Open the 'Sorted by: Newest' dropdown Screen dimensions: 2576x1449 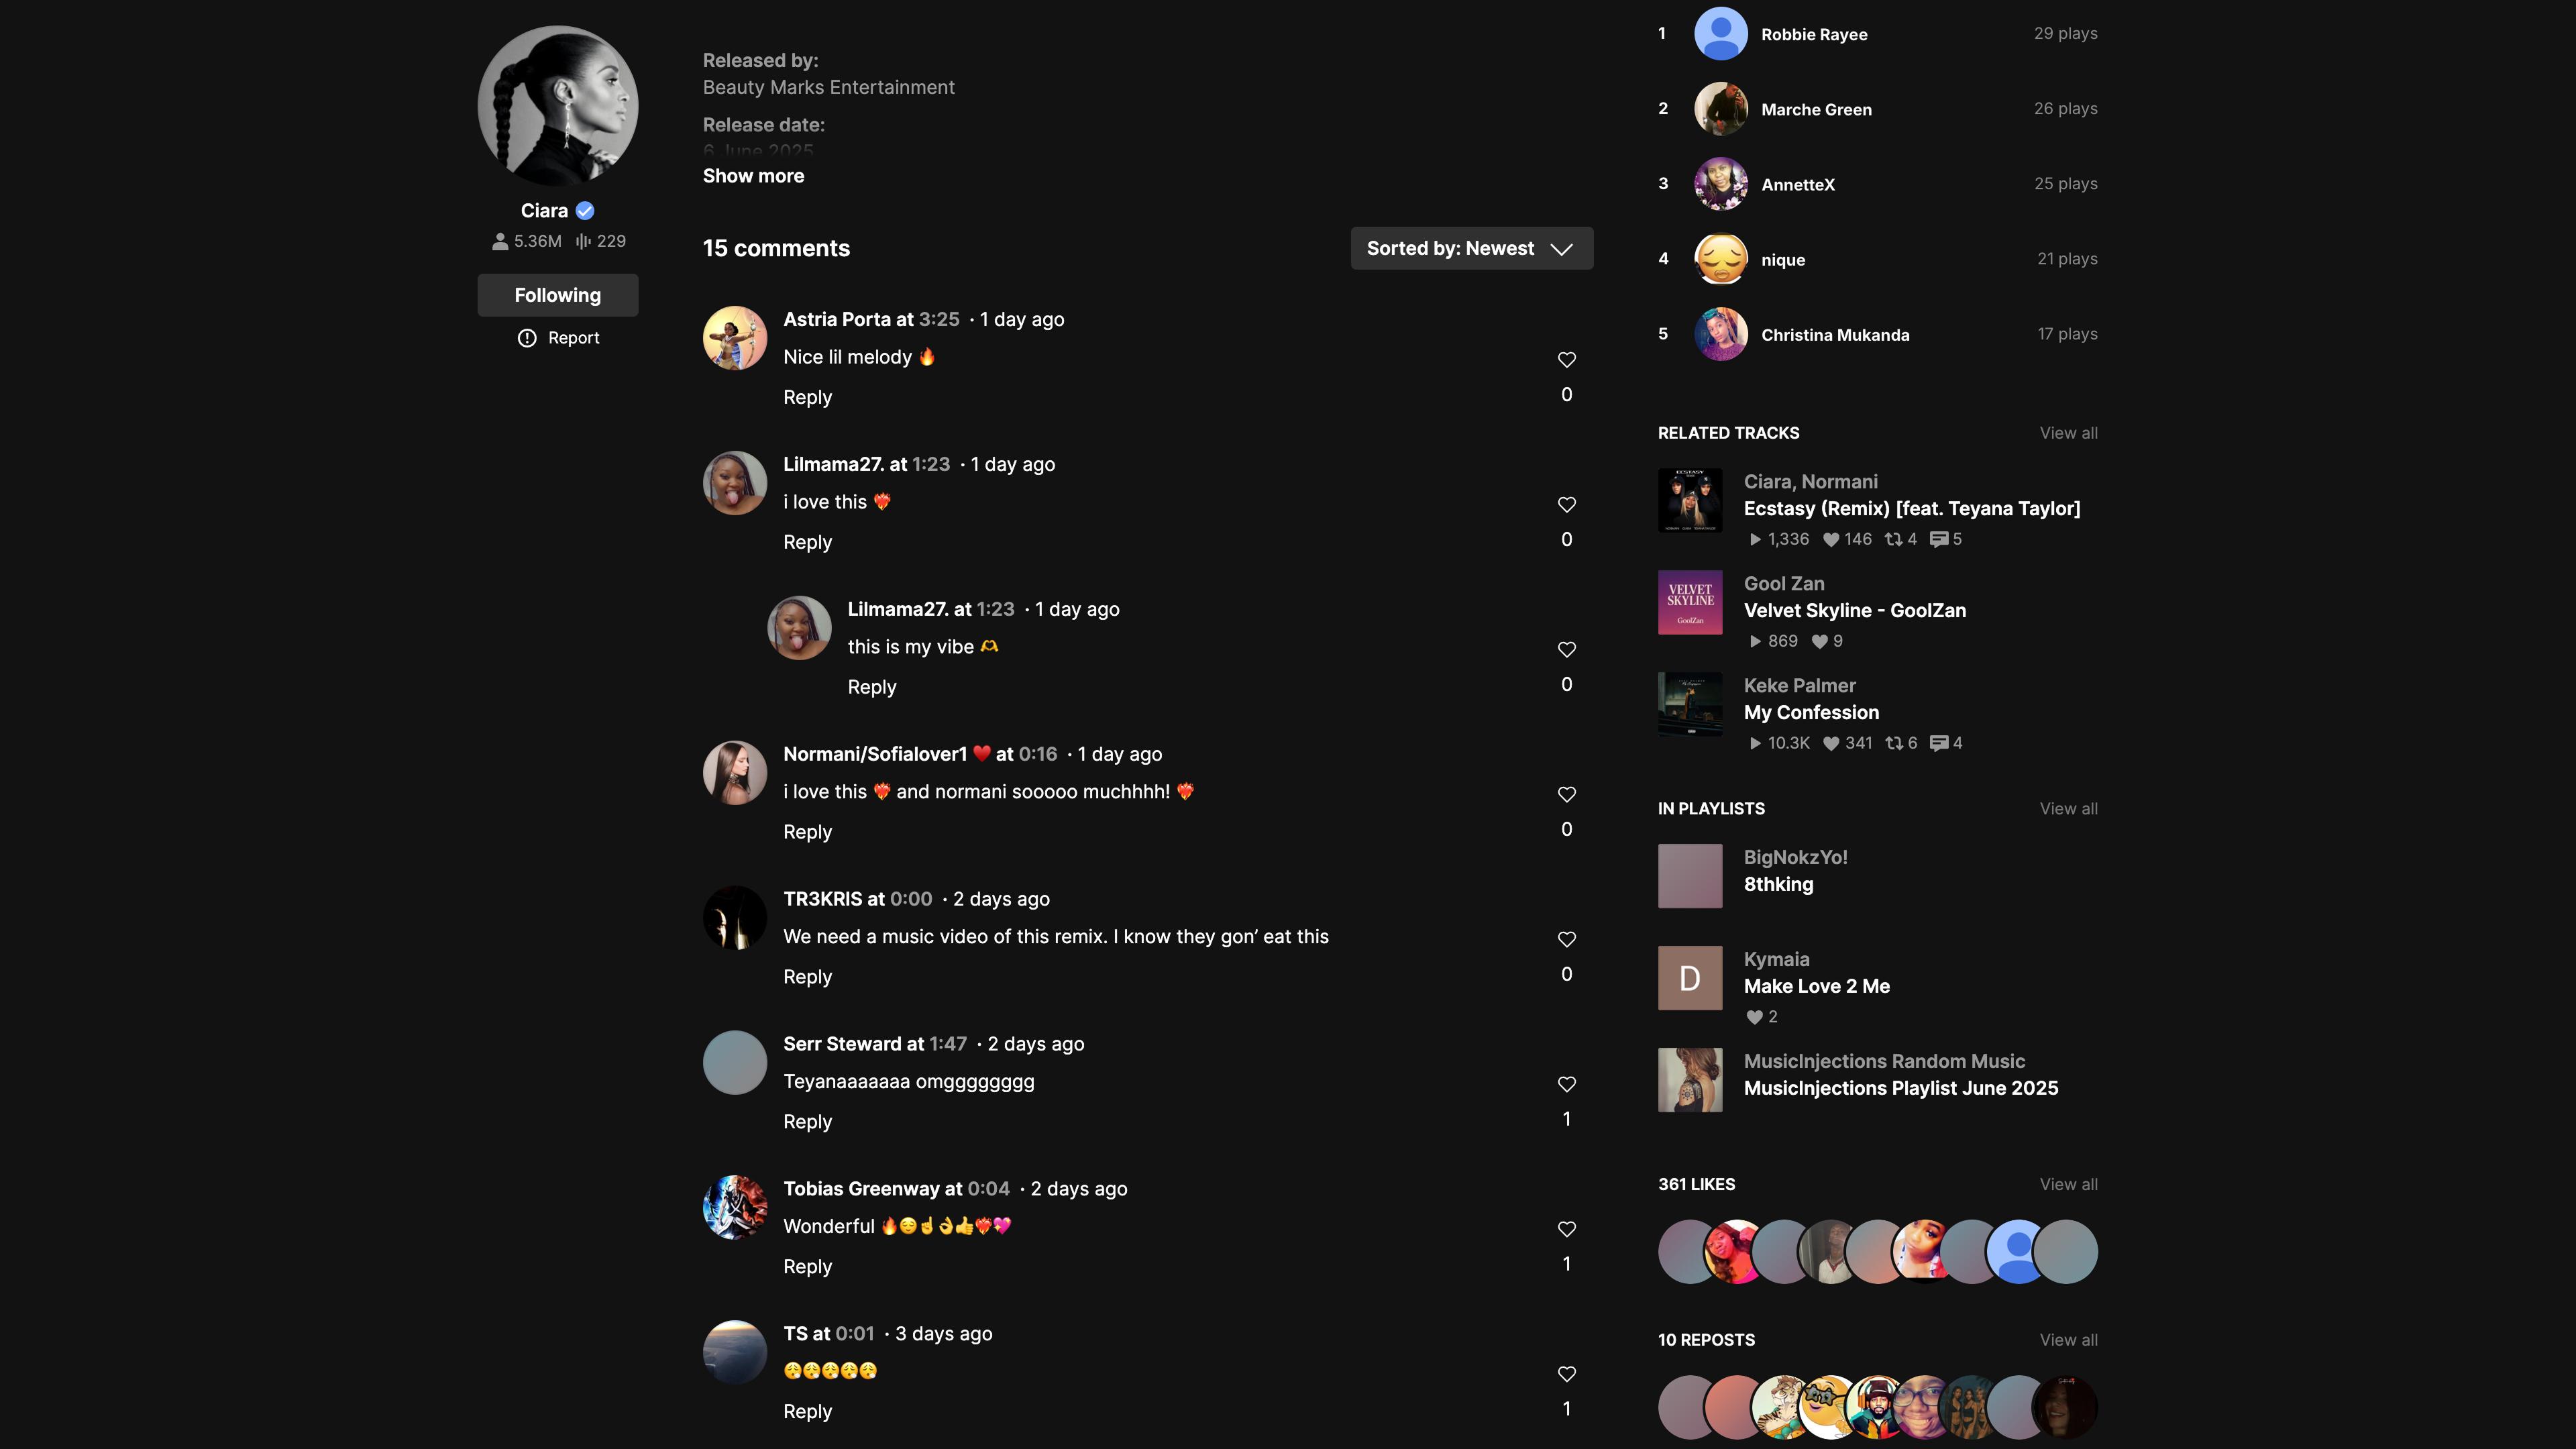pos(1471,248)
